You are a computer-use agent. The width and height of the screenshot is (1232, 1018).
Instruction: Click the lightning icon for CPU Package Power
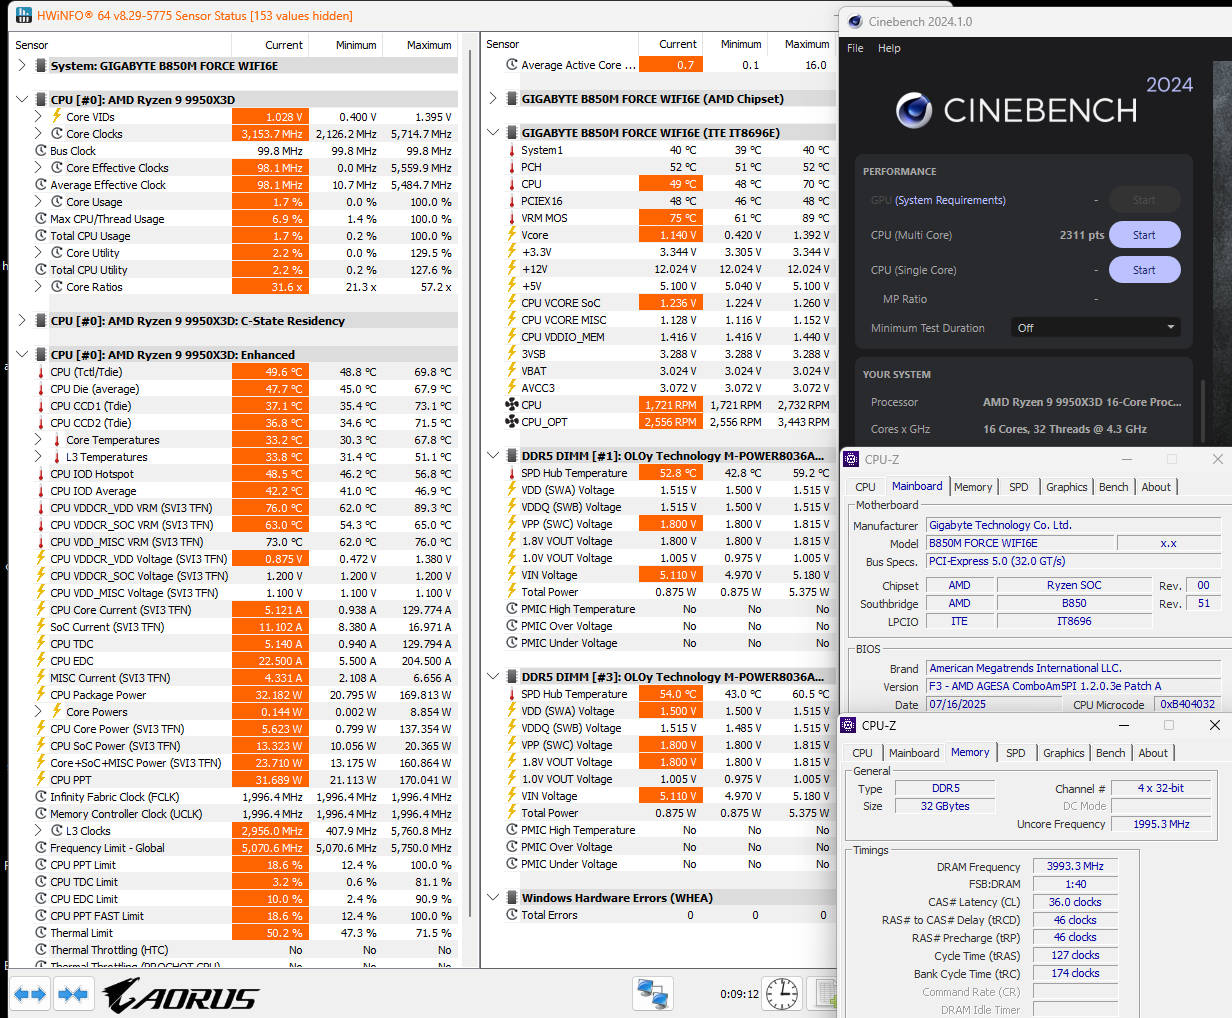coord(41,695)
